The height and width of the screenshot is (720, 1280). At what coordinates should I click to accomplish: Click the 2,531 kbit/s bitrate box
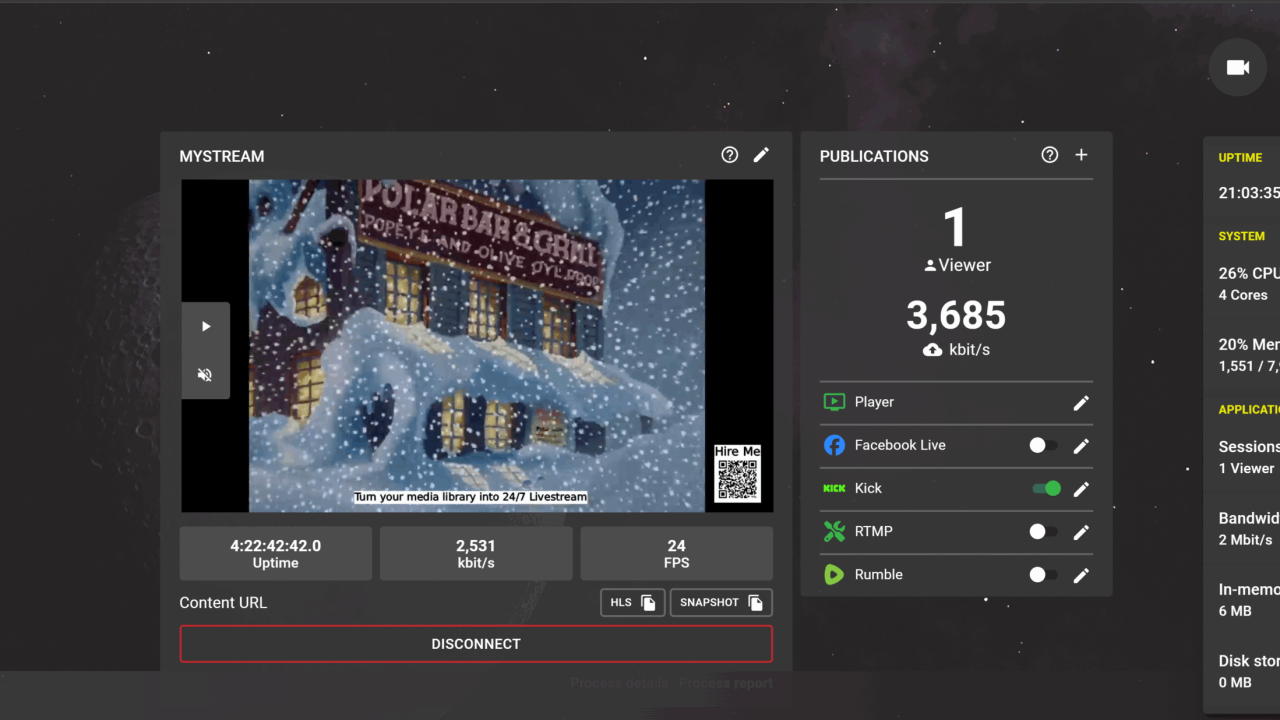(476, 554)
